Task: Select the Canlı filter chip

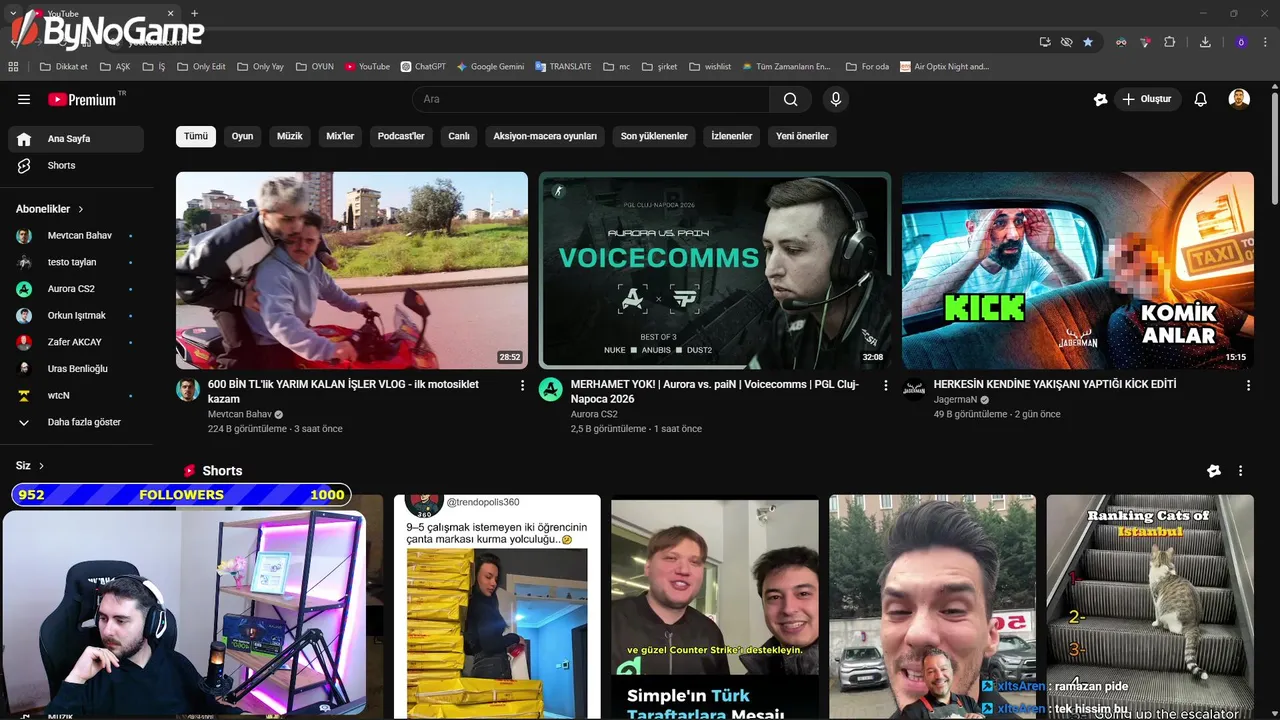Action: 459,136
